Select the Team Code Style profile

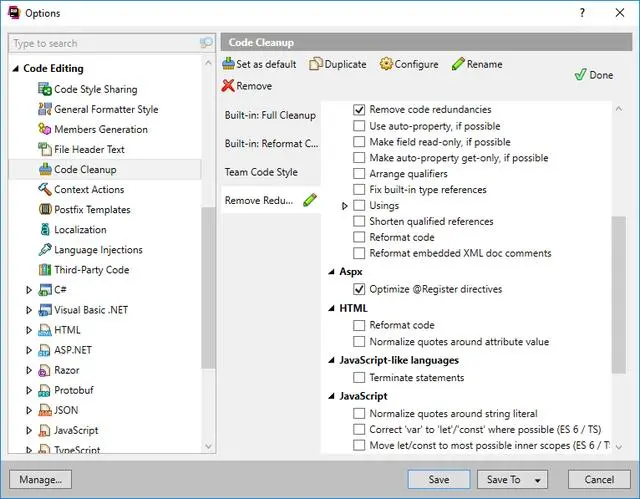[x=271, y=172]
